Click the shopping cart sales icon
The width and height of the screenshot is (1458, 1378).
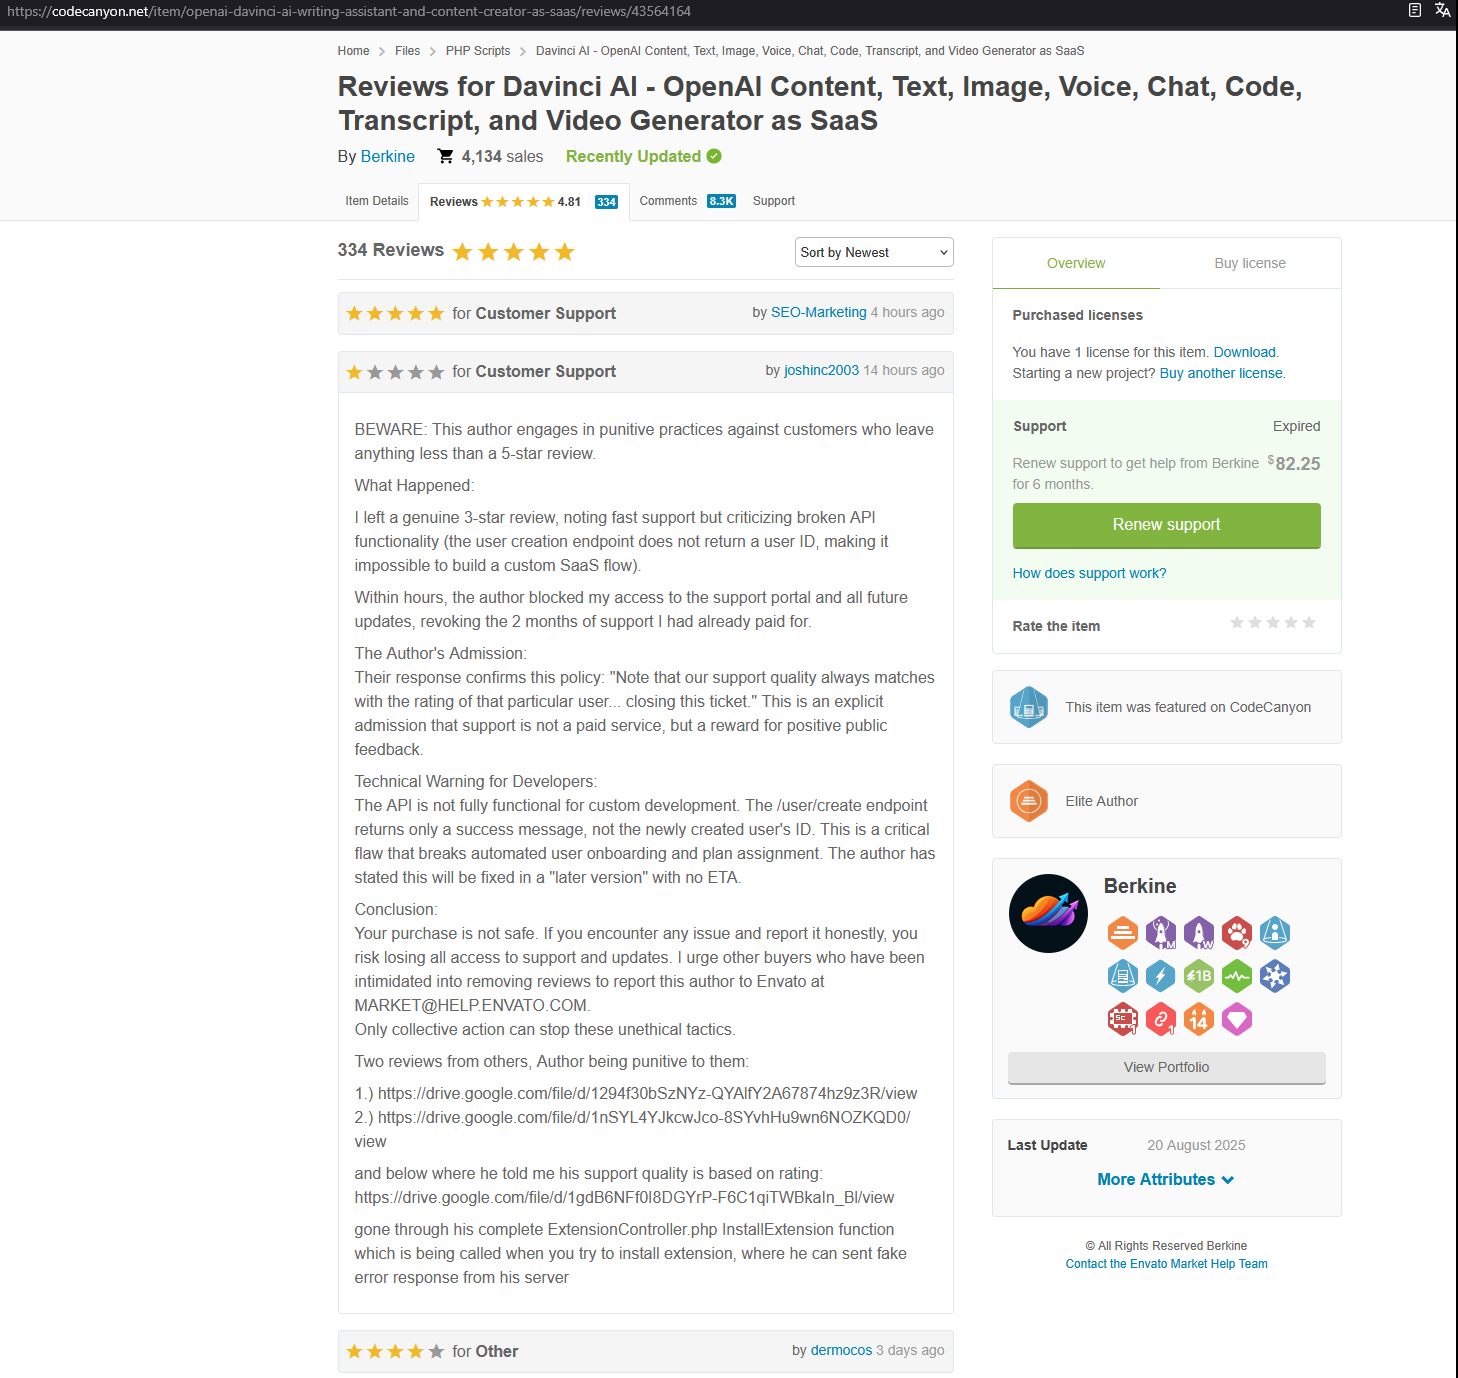[445, 156]
